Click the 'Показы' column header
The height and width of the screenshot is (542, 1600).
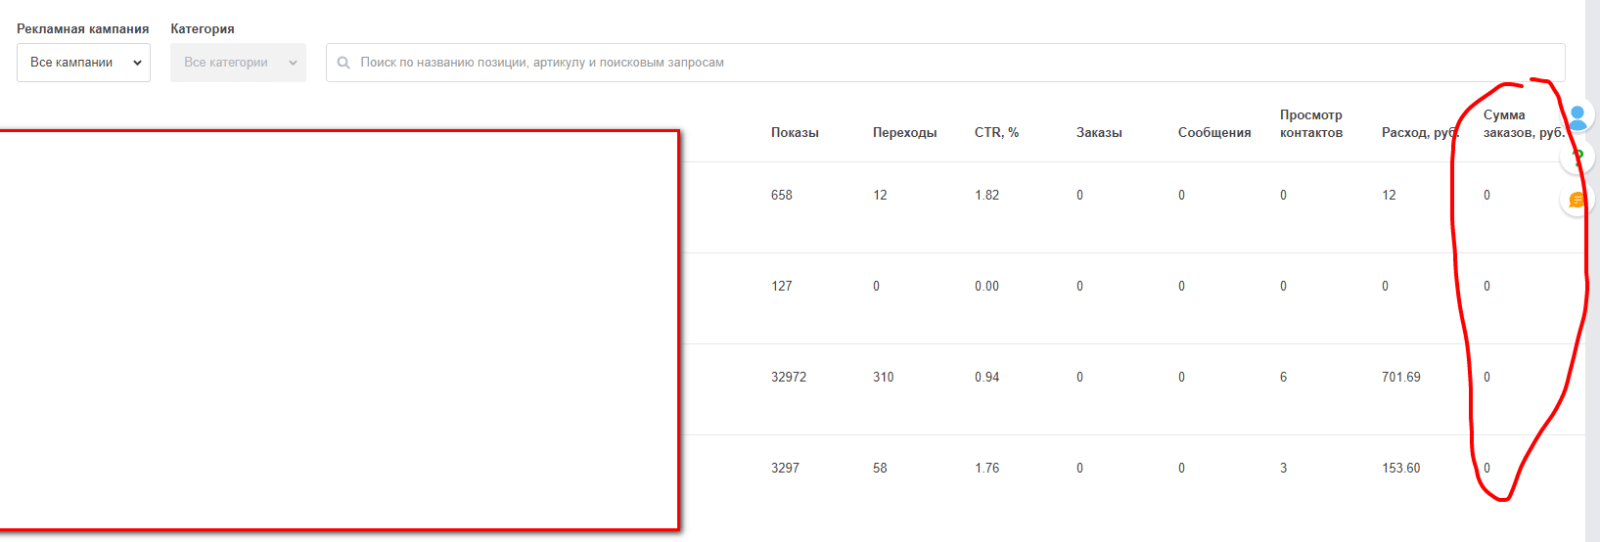click(795, 133)
